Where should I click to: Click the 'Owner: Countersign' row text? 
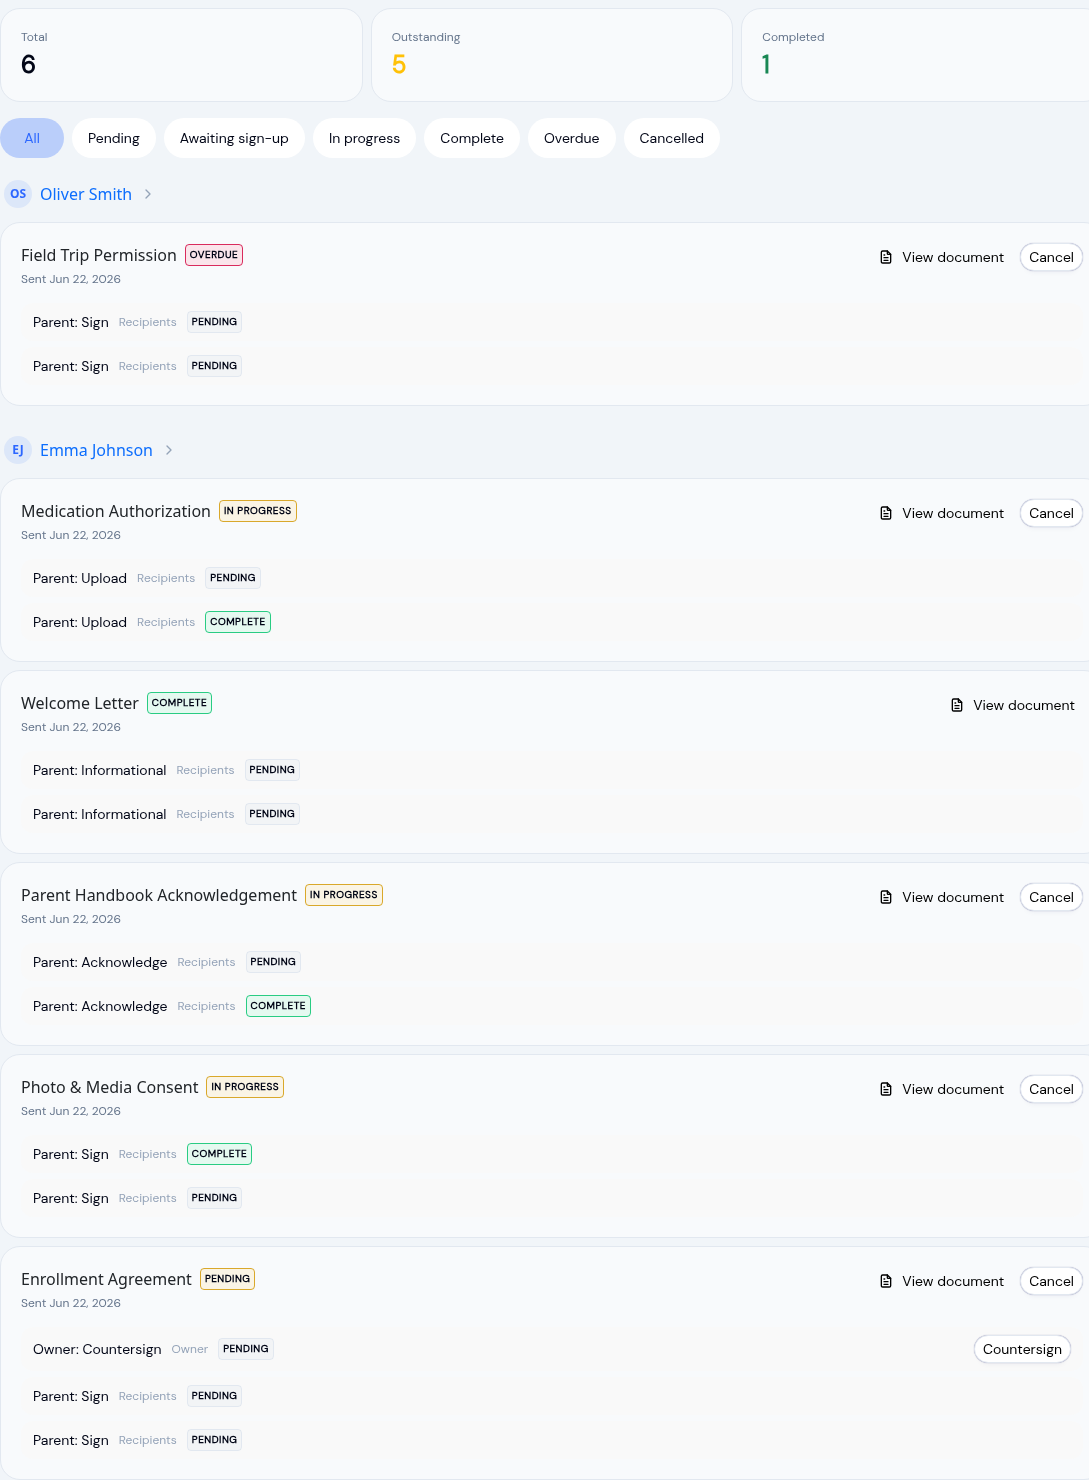[x=97, y=1349]
